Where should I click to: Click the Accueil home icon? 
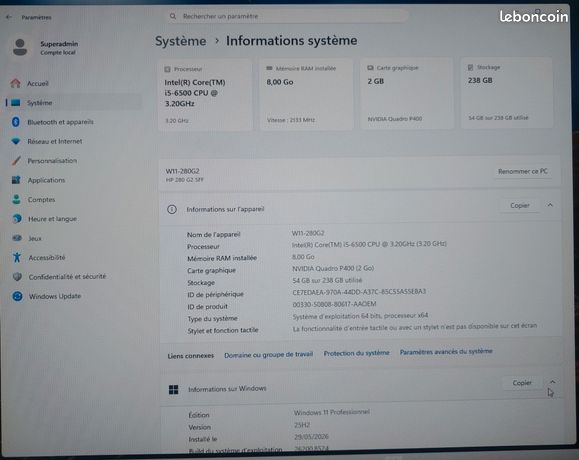(x=16, y=83)
